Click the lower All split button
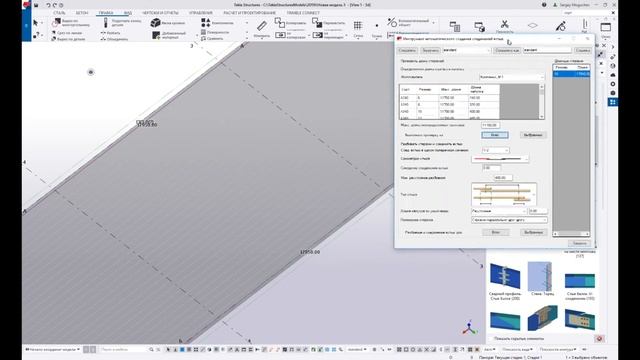This screenshot has height=360, width=640. tap(496, 232)
